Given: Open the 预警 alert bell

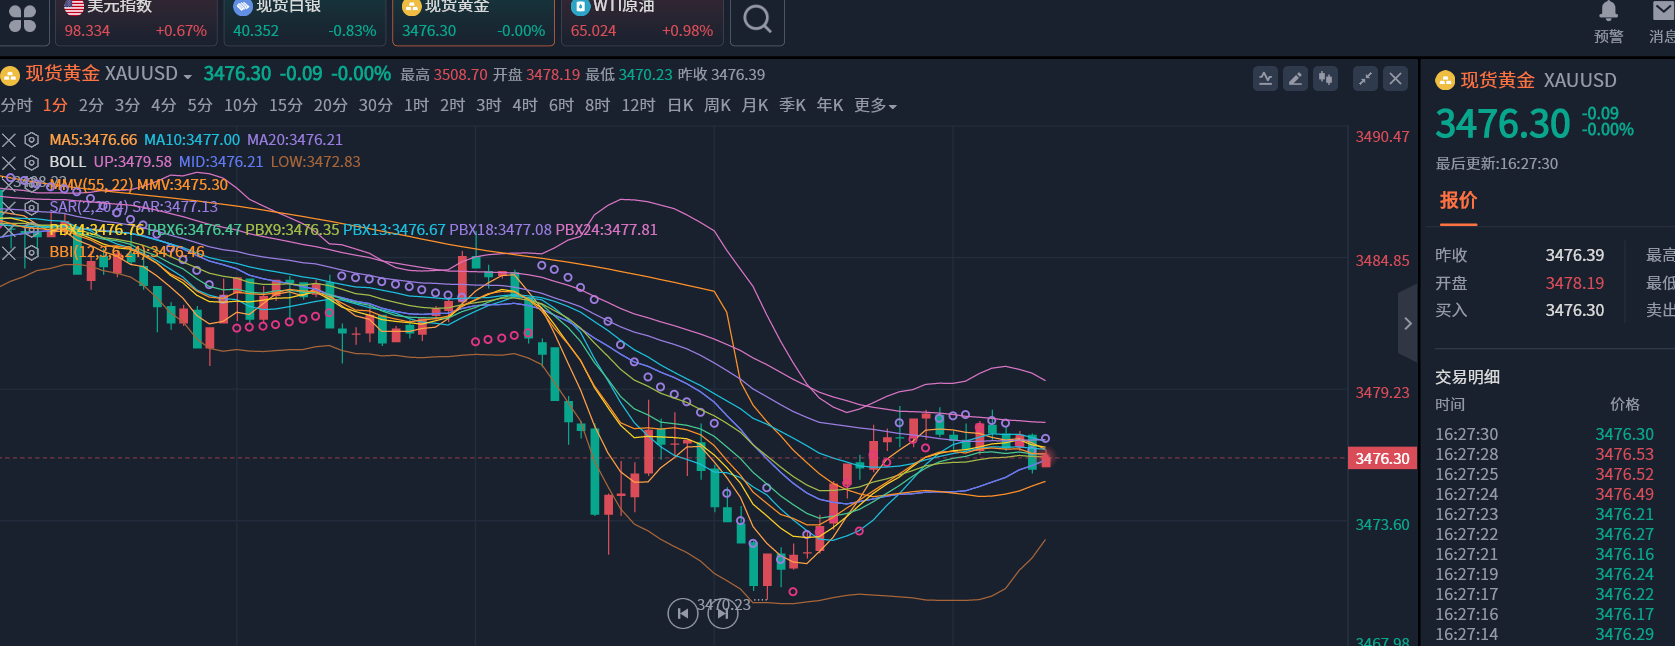Looking at the screenshot, I should tap(1608, 21).
